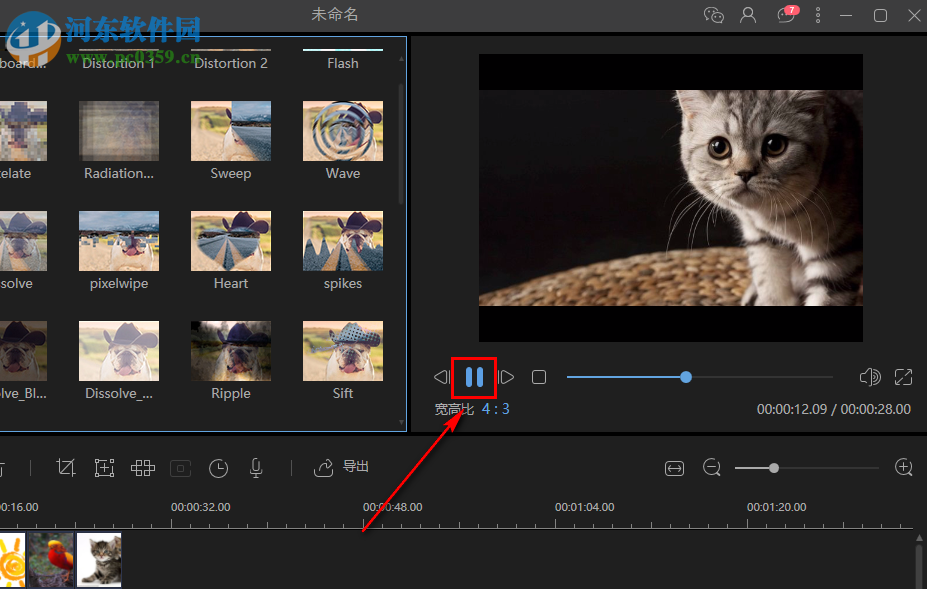Pause the video preview playback
Viewport: 927px width, 589px height.
point(474,377)
